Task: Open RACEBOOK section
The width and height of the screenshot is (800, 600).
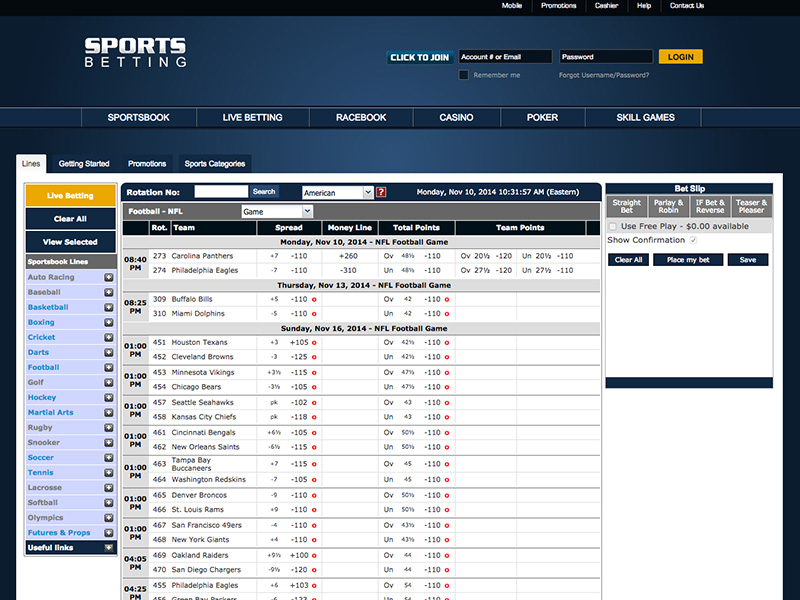Action: [x=361, y=117]
